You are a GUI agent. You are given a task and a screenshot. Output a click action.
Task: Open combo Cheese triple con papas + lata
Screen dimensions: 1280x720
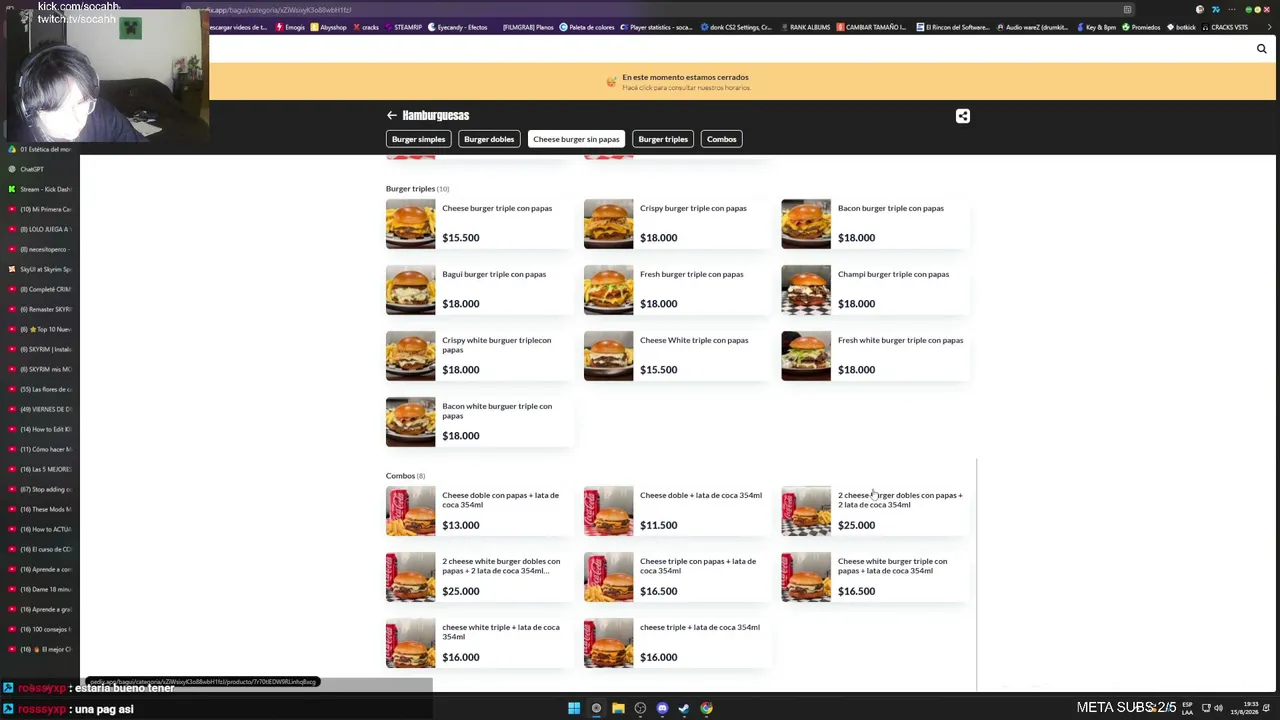point(678,576)
